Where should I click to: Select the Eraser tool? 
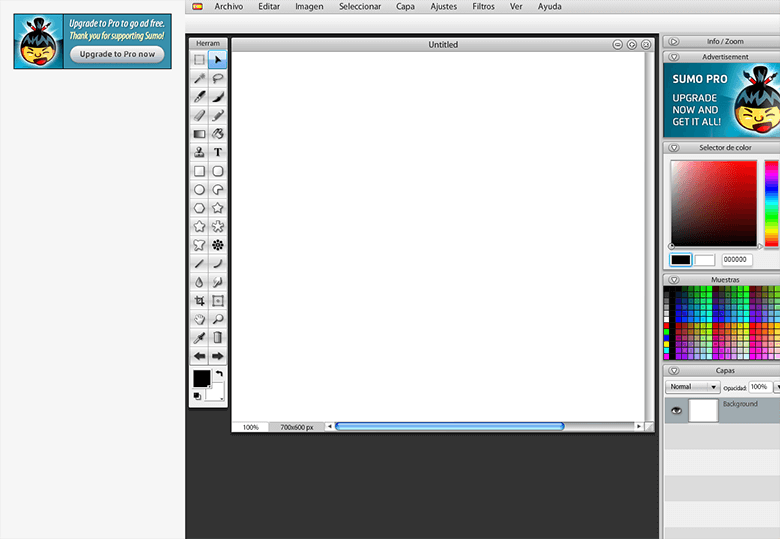tap(199, 115)
